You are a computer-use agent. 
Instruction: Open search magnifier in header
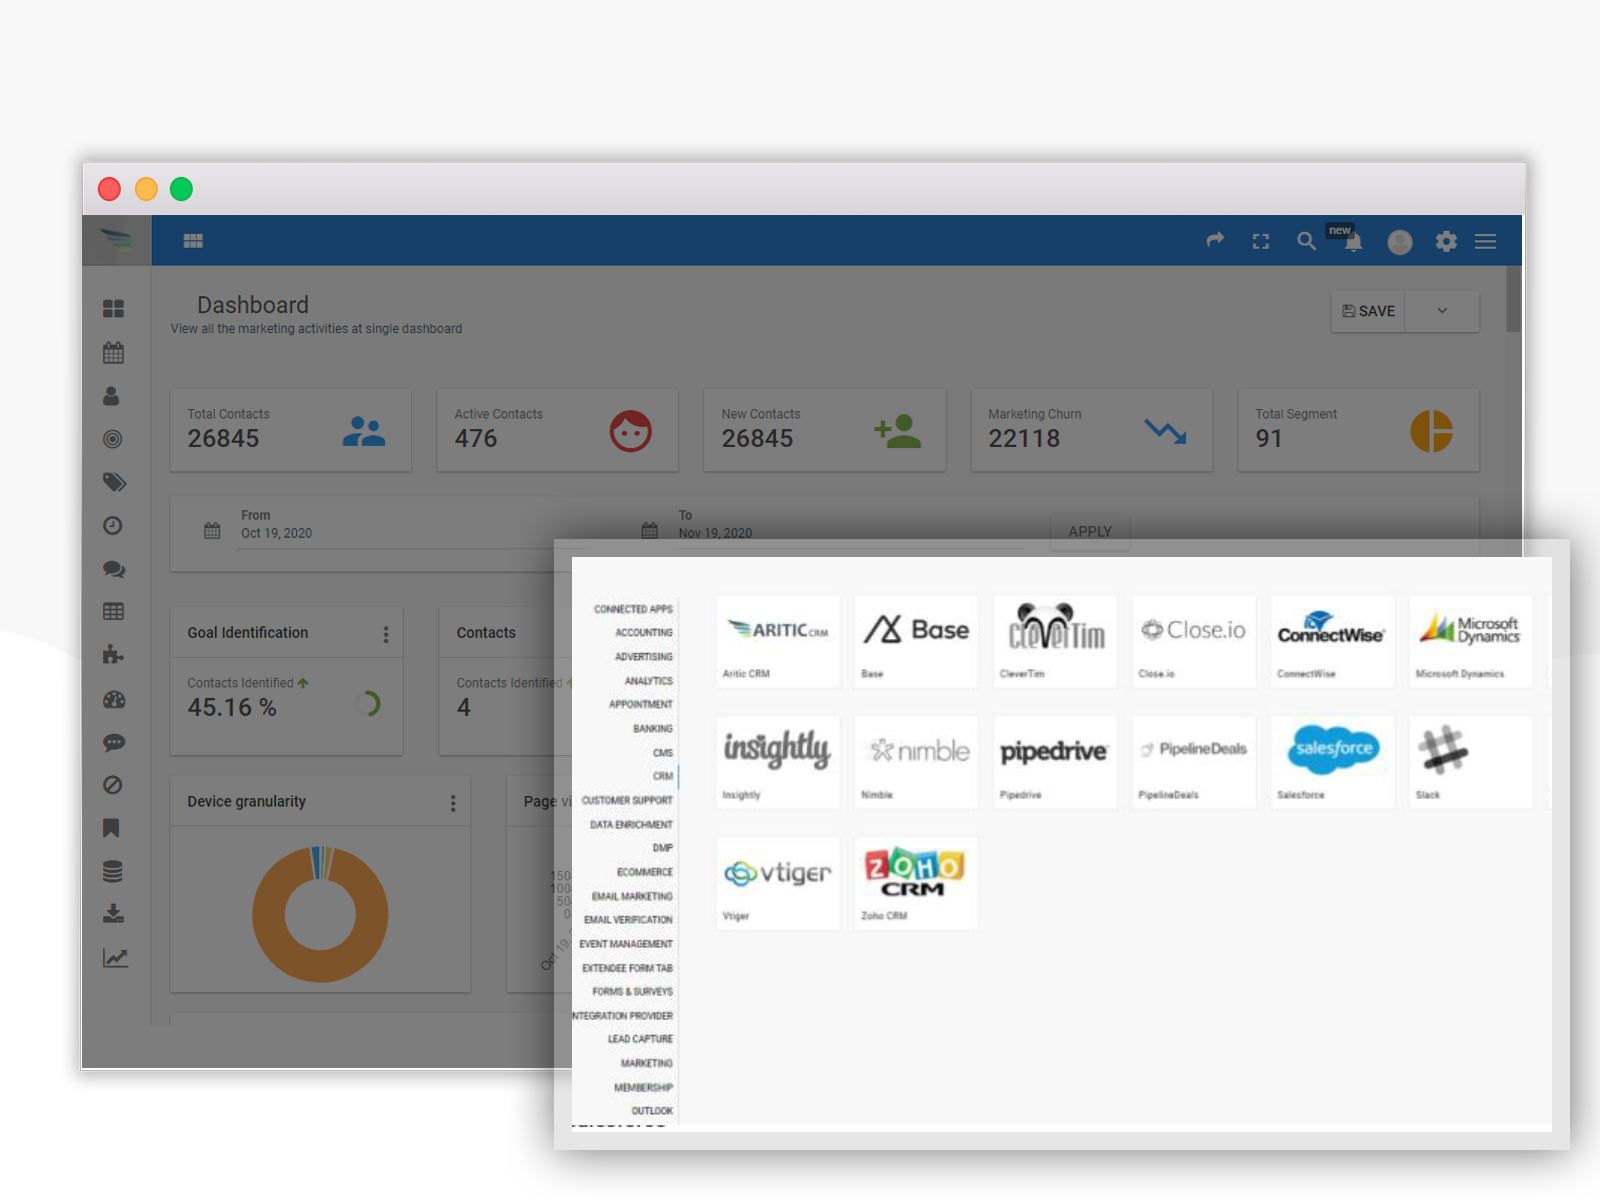tap(1306, 241)
